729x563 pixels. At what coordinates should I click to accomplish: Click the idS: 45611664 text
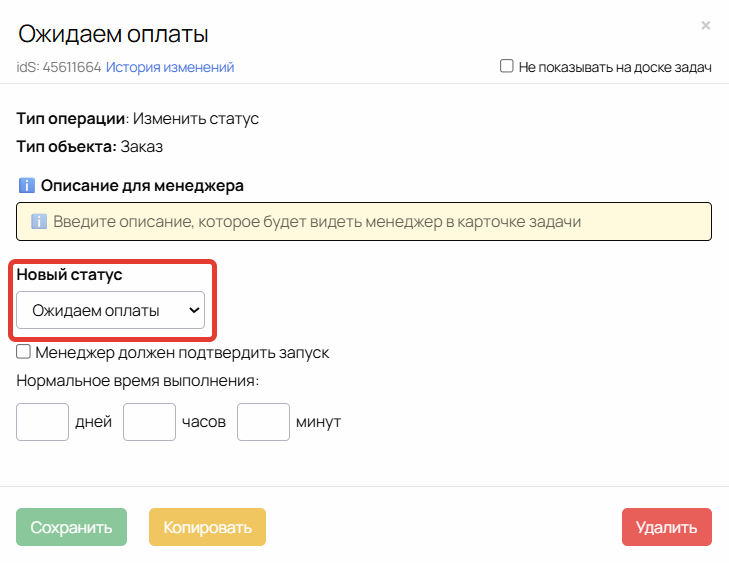59,67
